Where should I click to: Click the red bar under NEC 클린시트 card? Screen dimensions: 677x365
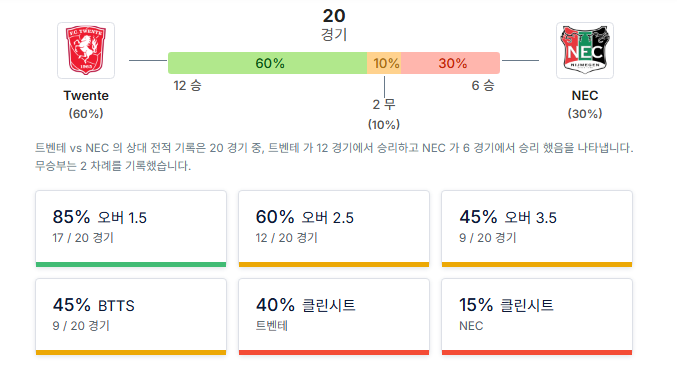tap(537, 352)
